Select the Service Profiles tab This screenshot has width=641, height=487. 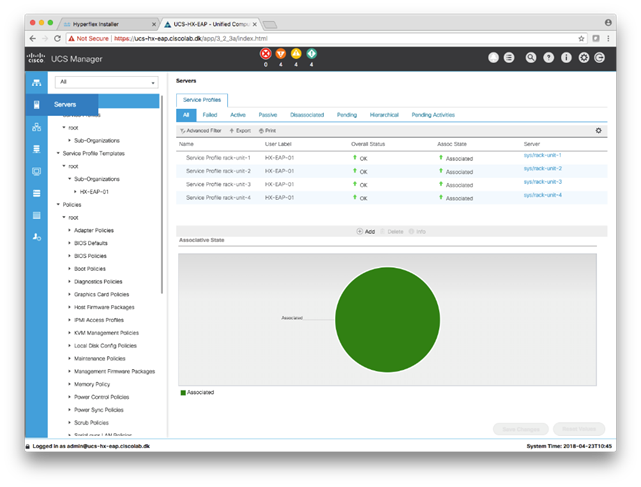coord(202,100)
